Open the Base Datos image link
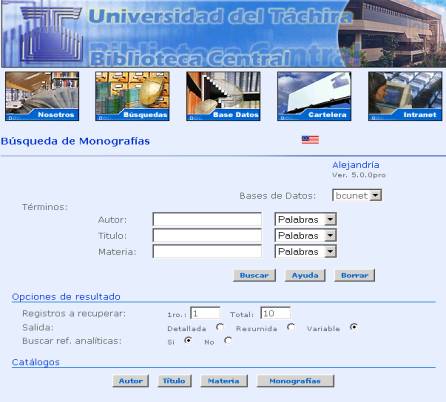446x402 pixels. (223, 96)
